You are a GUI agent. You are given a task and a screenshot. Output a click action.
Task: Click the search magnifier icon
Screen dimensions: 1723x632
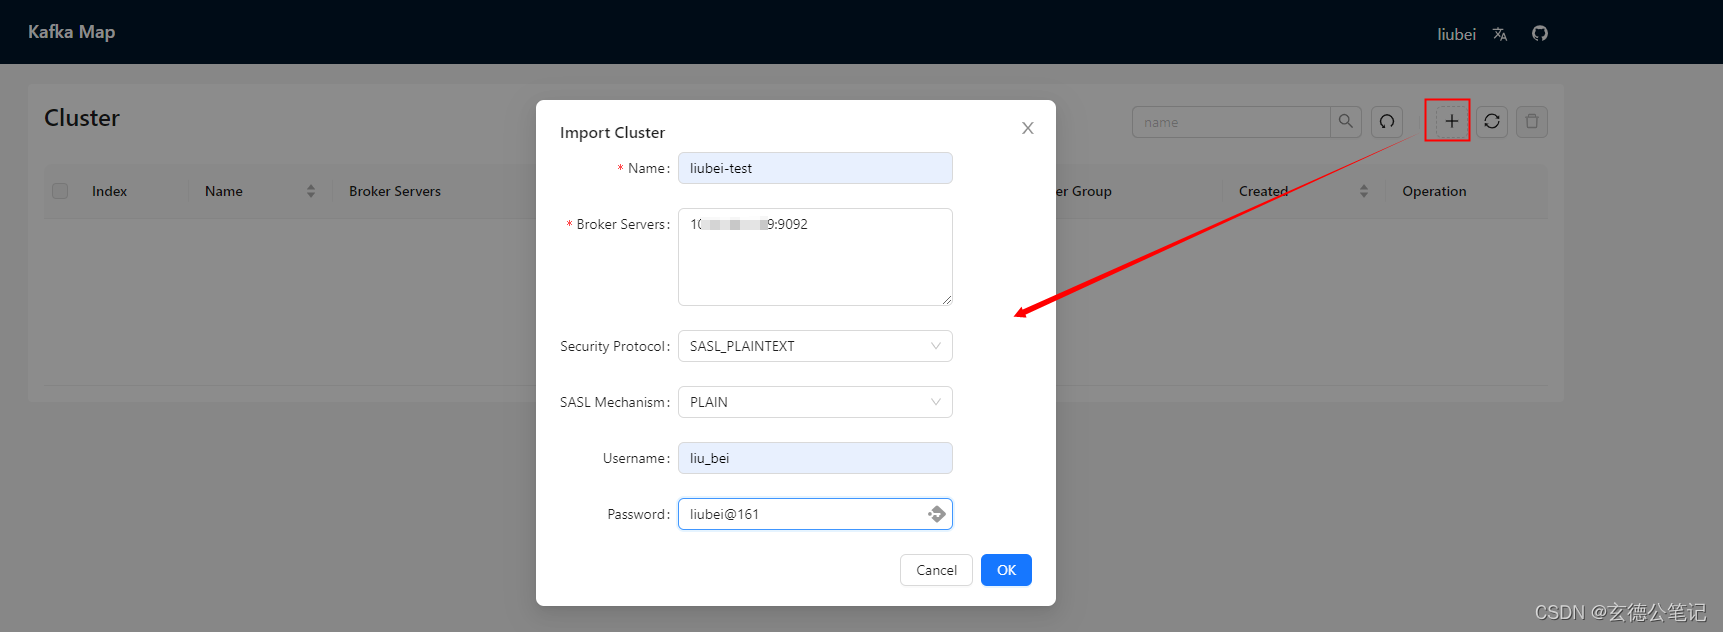pos(1346,122)
